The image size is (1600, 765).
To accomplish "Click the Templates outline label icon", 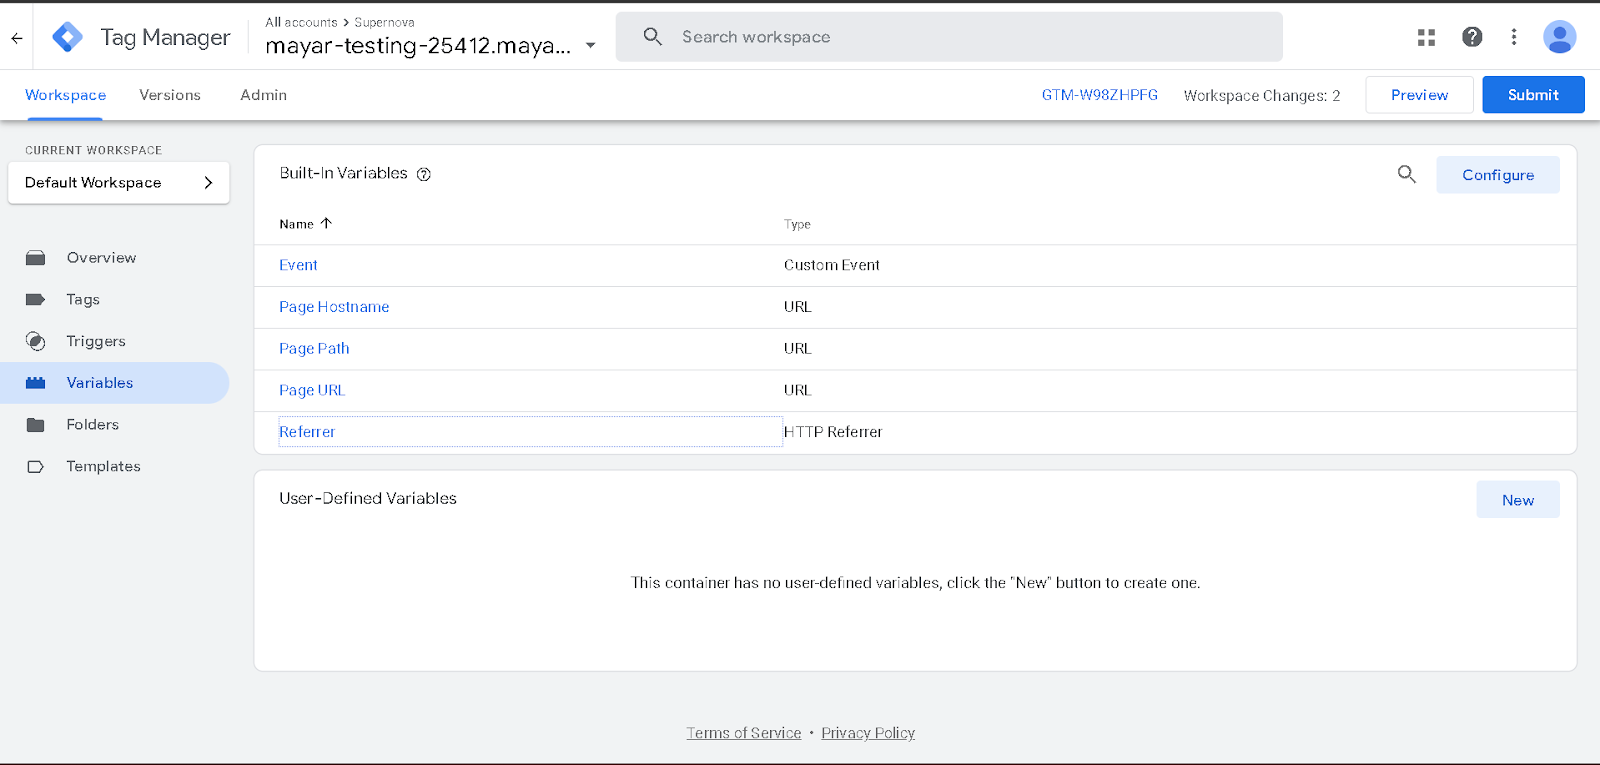I will 35,467.
